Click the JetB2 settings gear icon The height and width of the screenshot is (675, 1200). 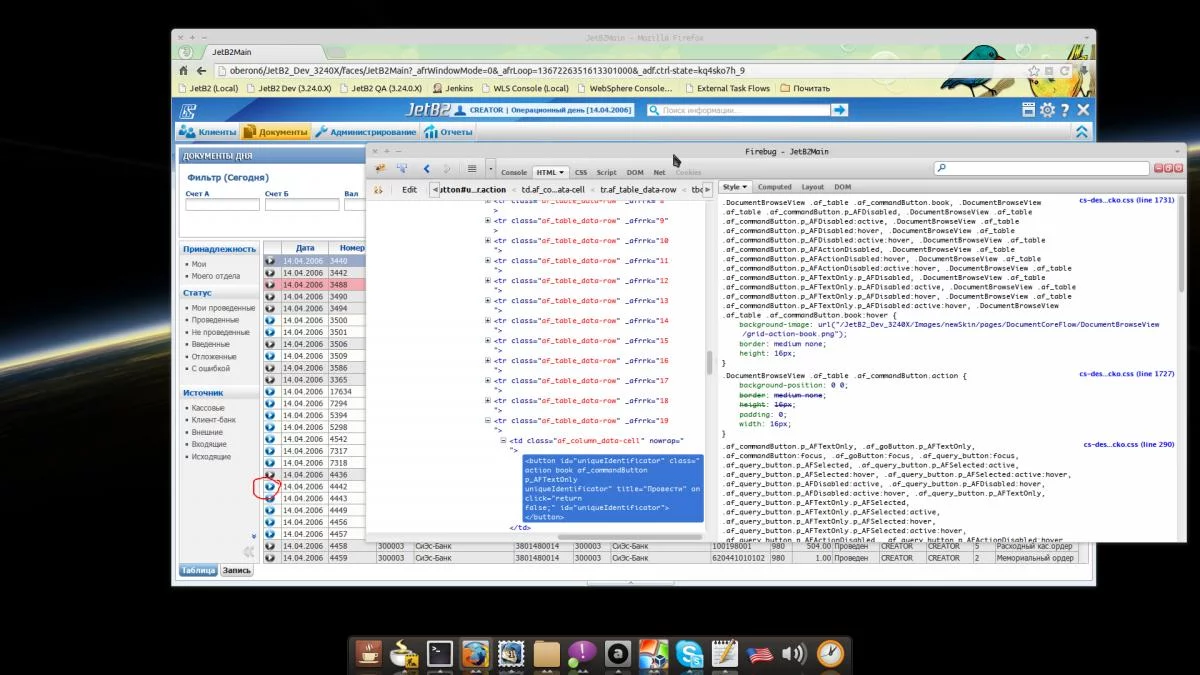coord(1047,110)
